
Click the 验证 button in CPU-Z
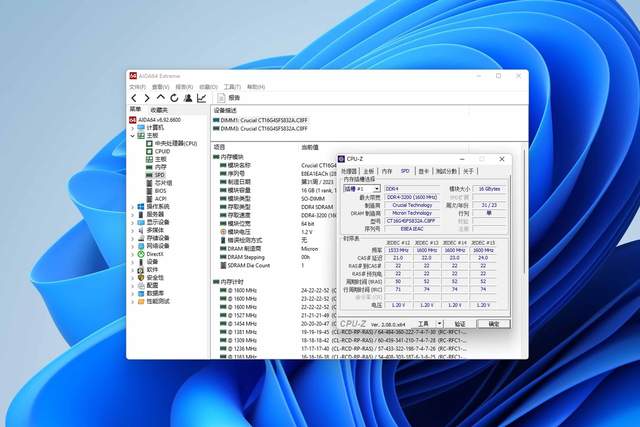pos(460,324)
